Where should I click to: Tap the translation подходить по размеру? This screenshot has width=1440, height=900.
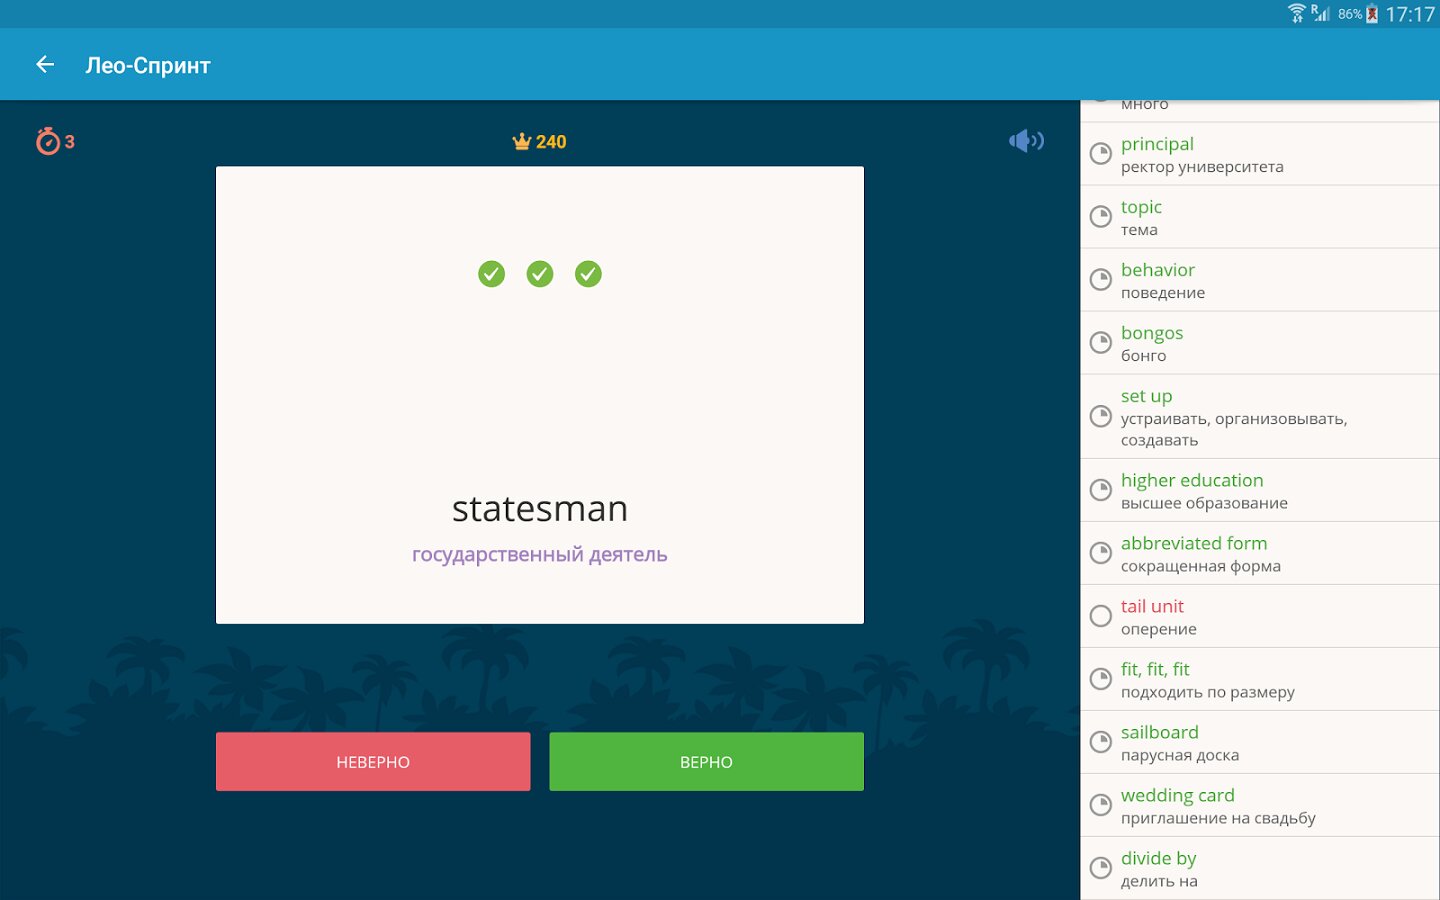click(1208, 692)
